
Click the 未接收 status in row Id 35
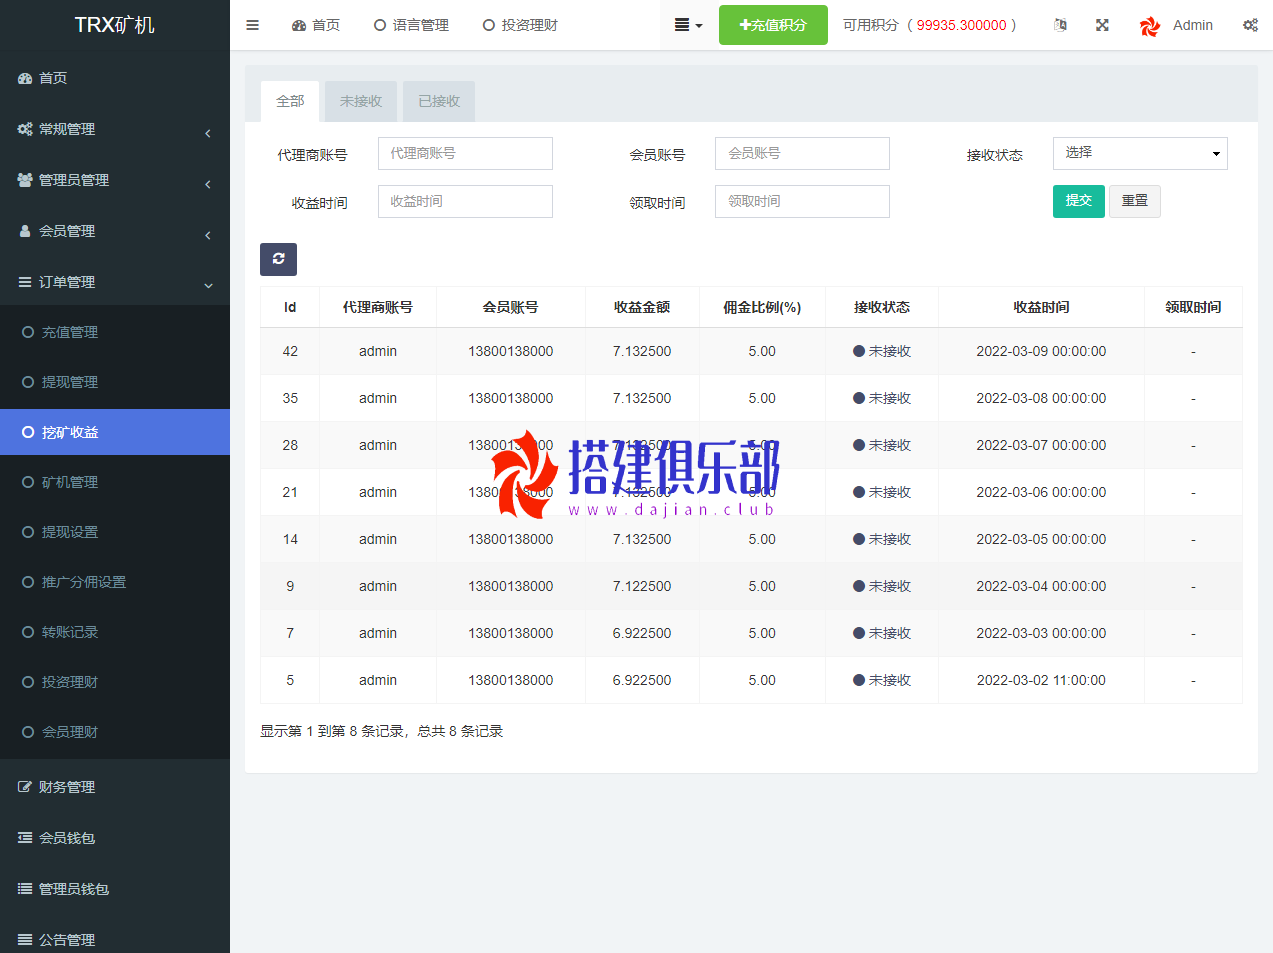pos(882,398)
